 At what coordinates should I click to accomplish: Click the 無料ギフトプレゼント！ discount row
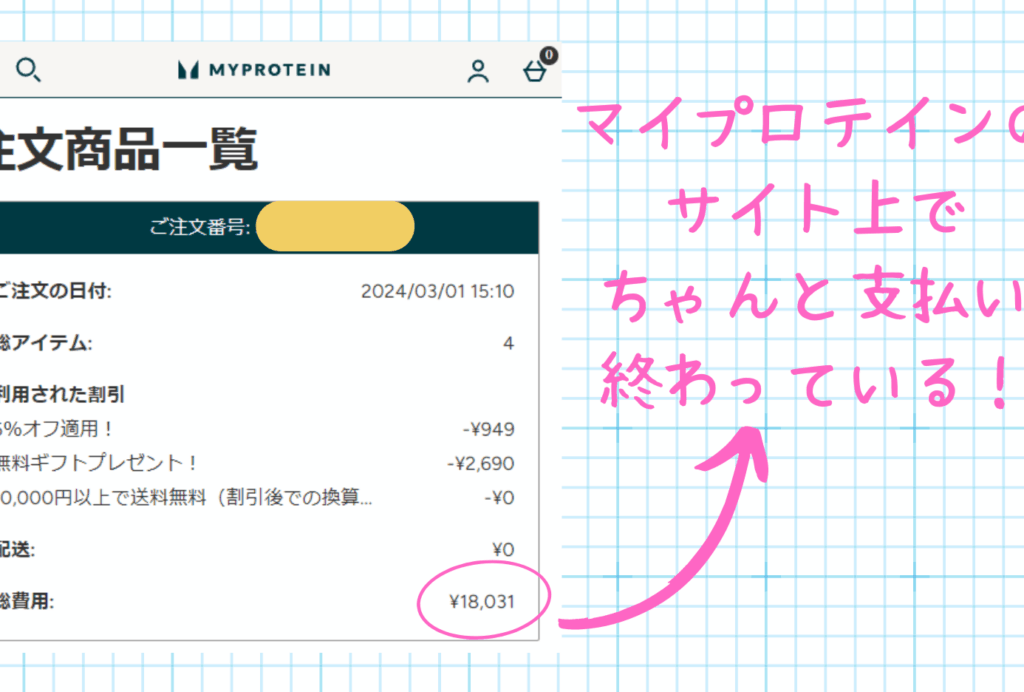[98, 464]
